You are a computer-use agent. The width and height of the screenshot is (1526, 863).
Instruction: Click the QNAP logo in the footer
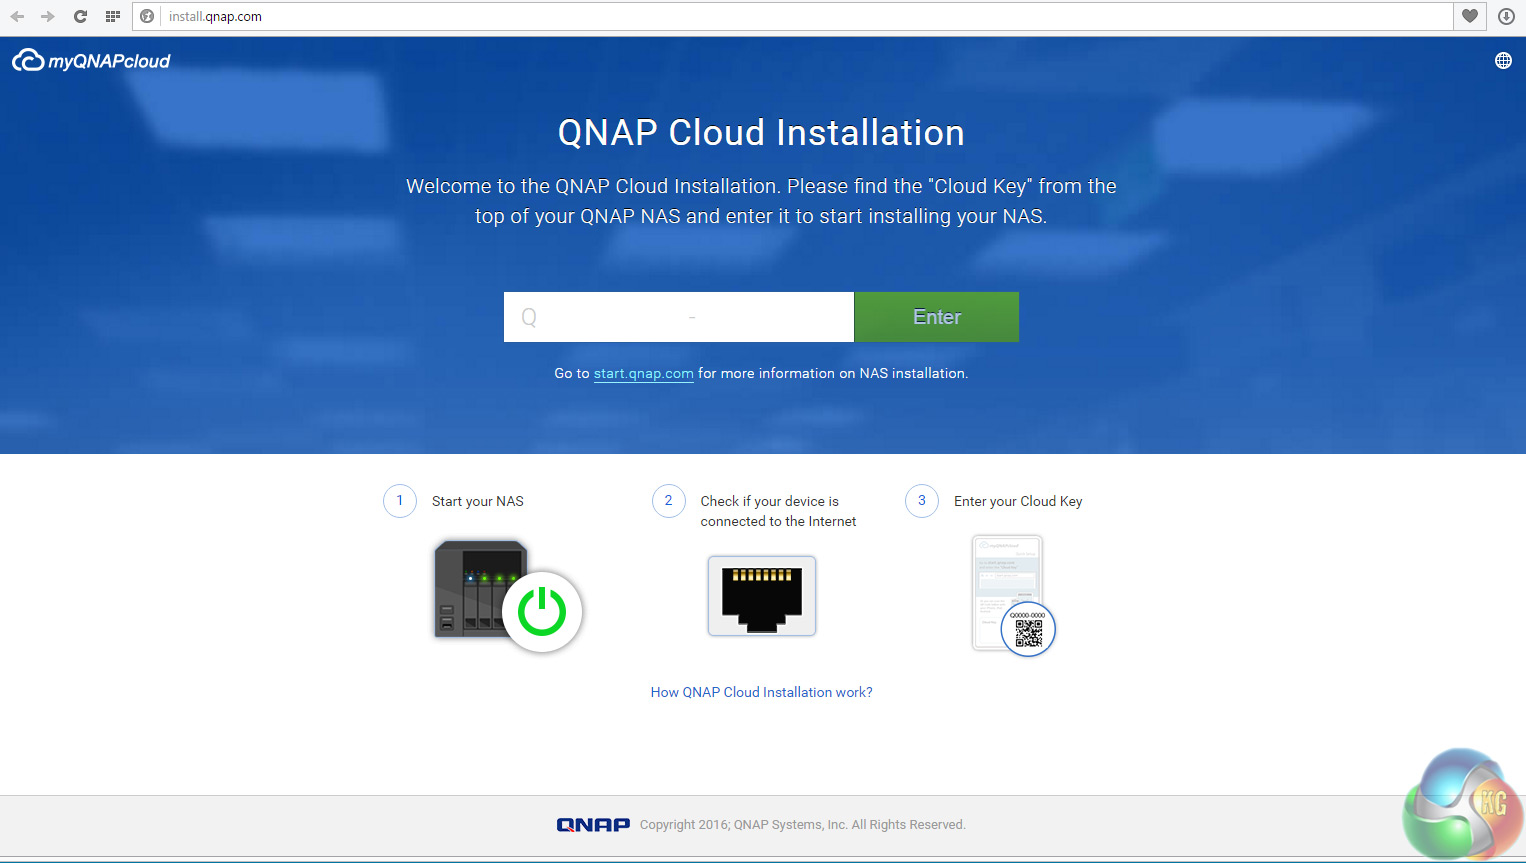point(593,825)
